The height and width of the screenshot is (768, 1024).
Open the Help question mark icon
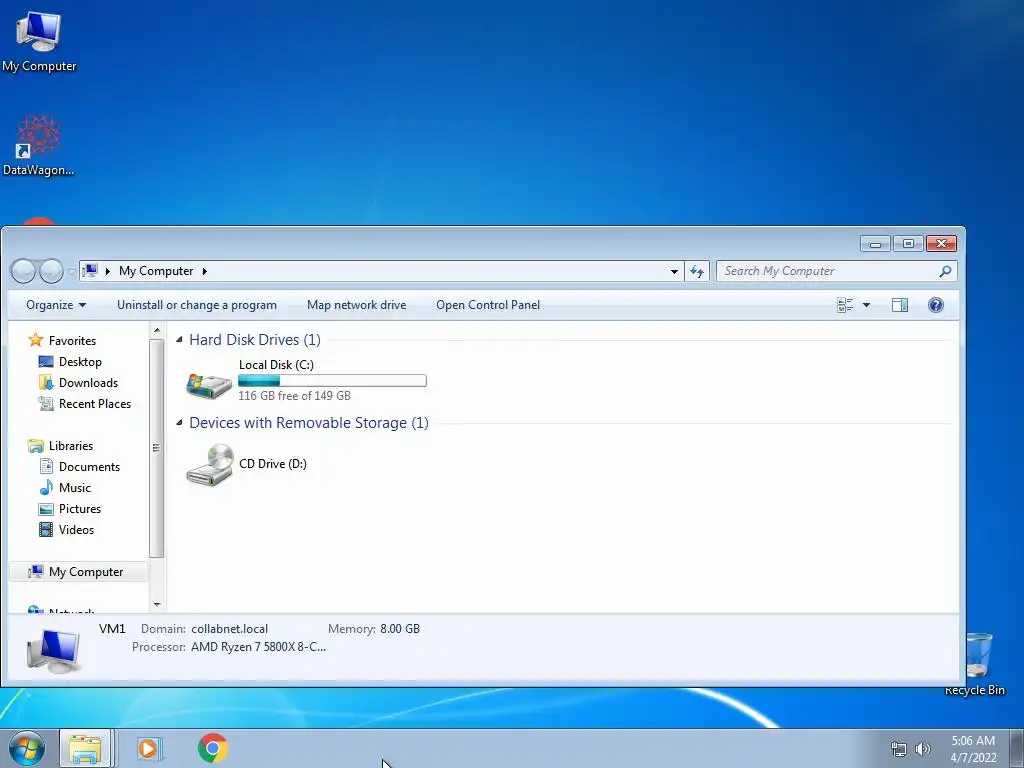click(936, 305)
